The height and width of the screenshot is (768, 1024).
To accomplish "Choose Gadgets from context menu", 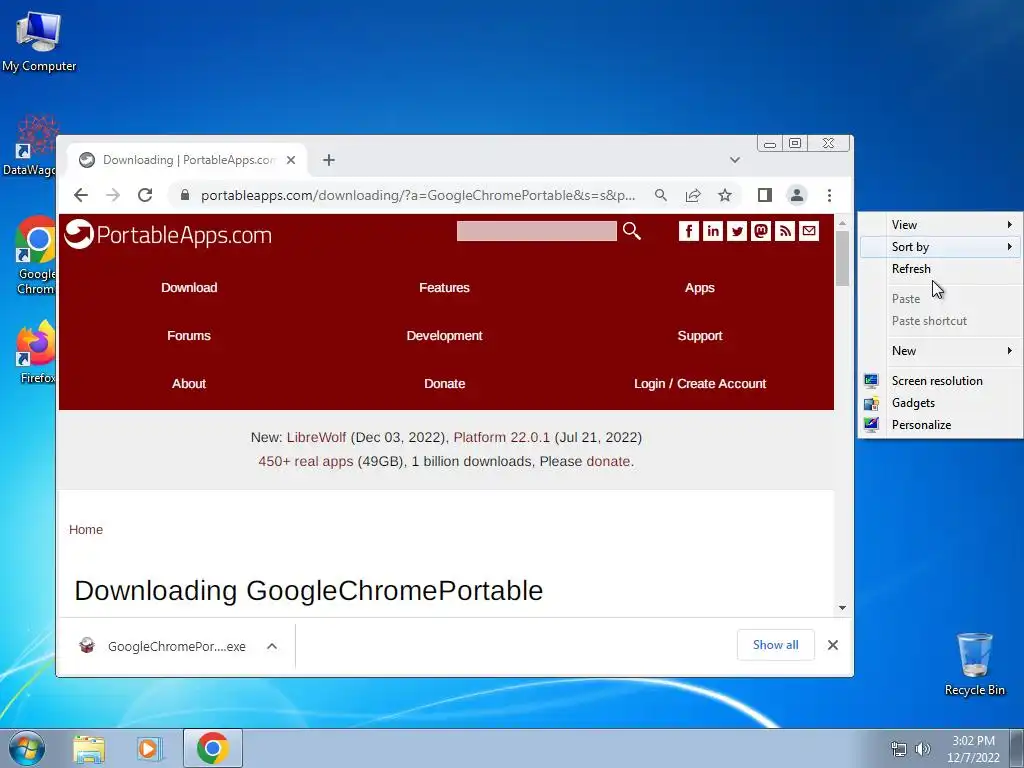I will point(940,403).
